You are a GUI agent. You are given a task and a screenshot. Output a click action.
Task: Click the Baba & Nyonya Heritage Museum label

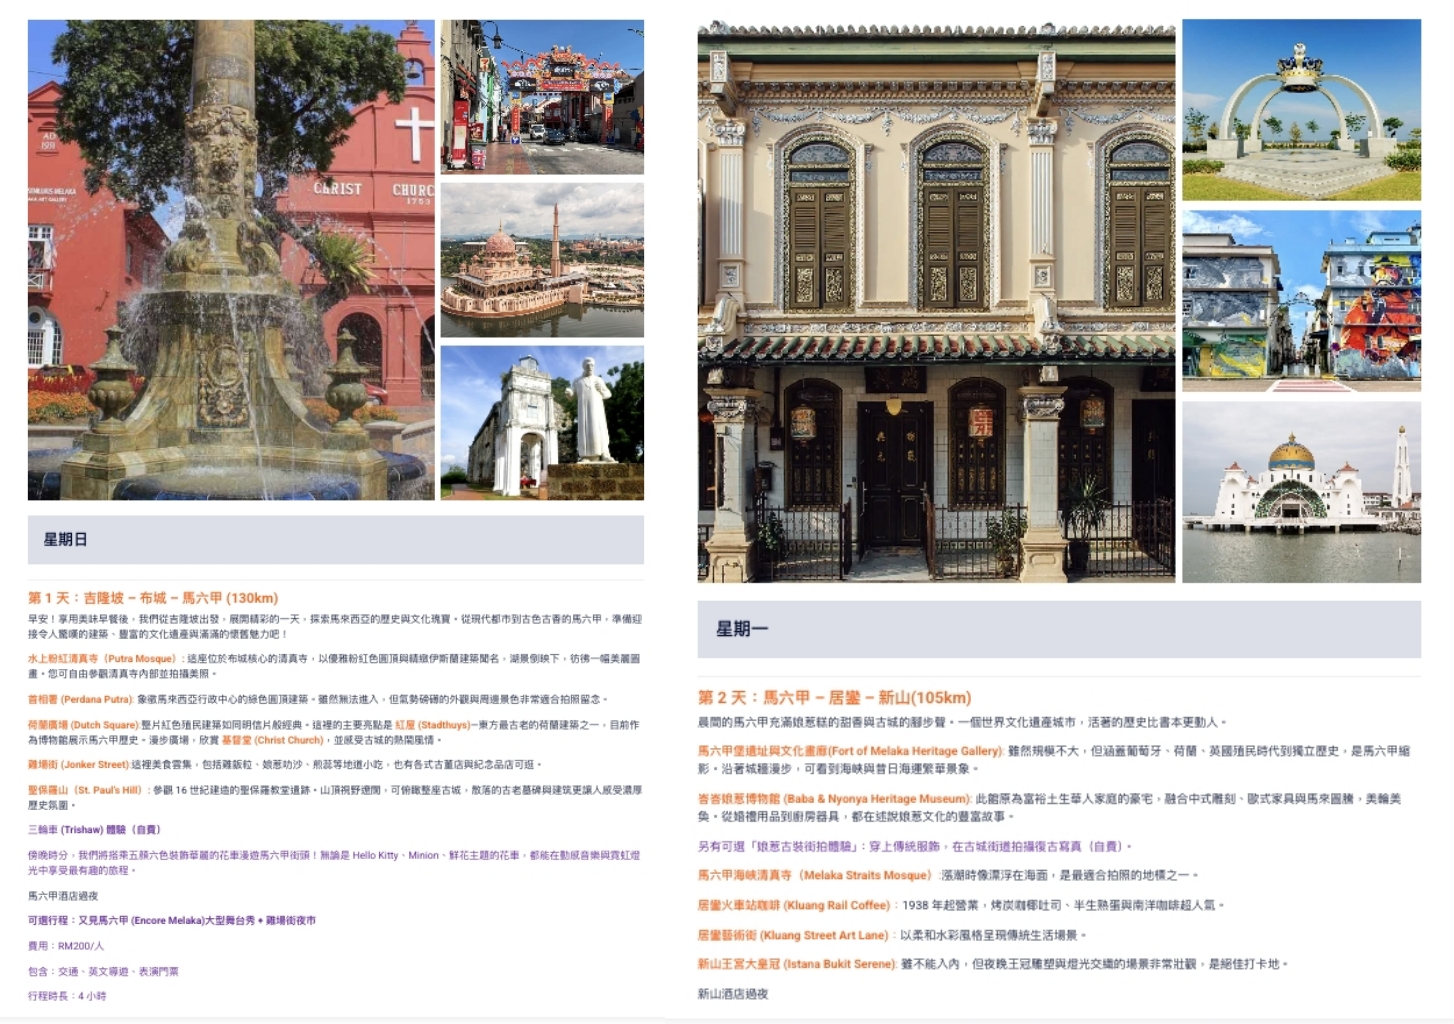coord(834,799)
